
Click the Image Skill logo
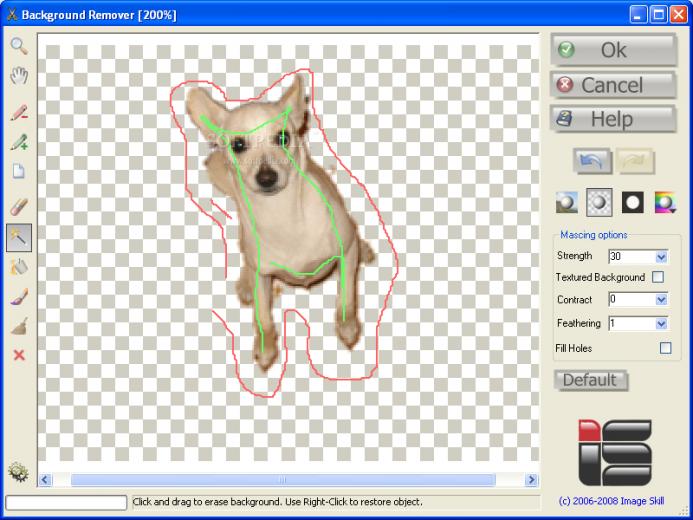(x=615, y=452)
